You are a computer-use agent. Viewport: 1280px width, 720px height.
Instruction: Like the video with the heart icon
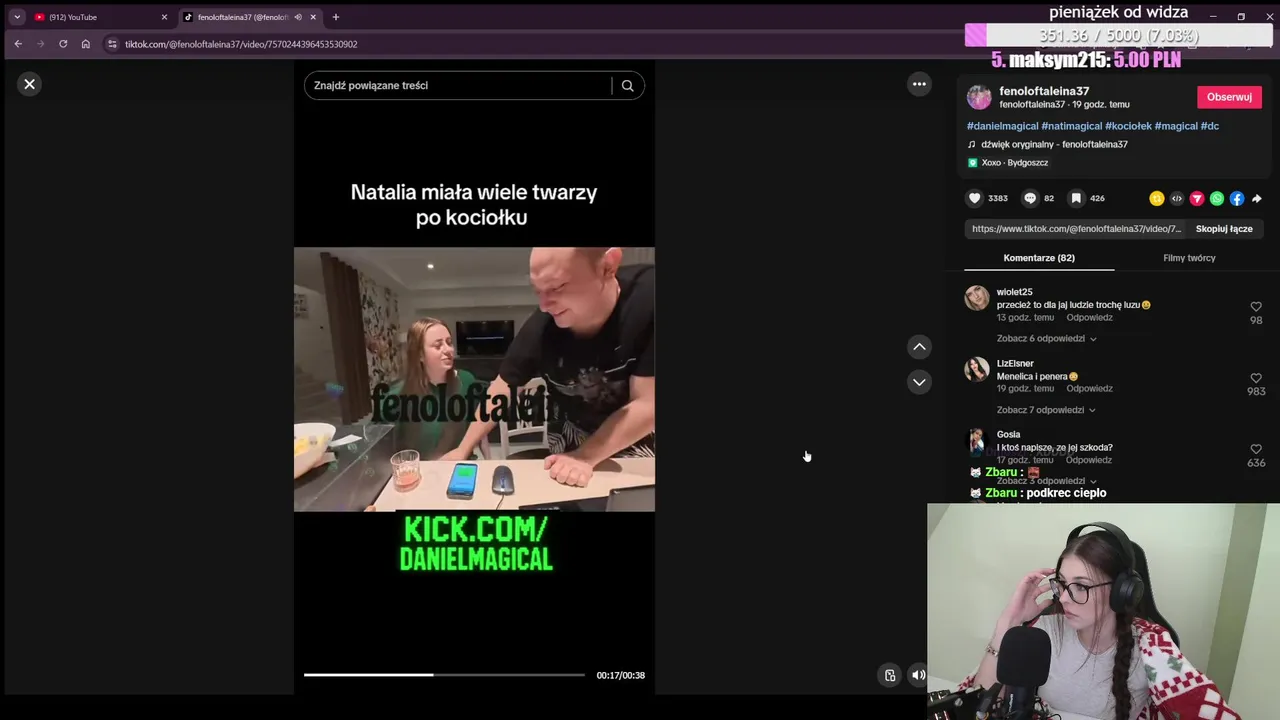(x=975, y=198)
